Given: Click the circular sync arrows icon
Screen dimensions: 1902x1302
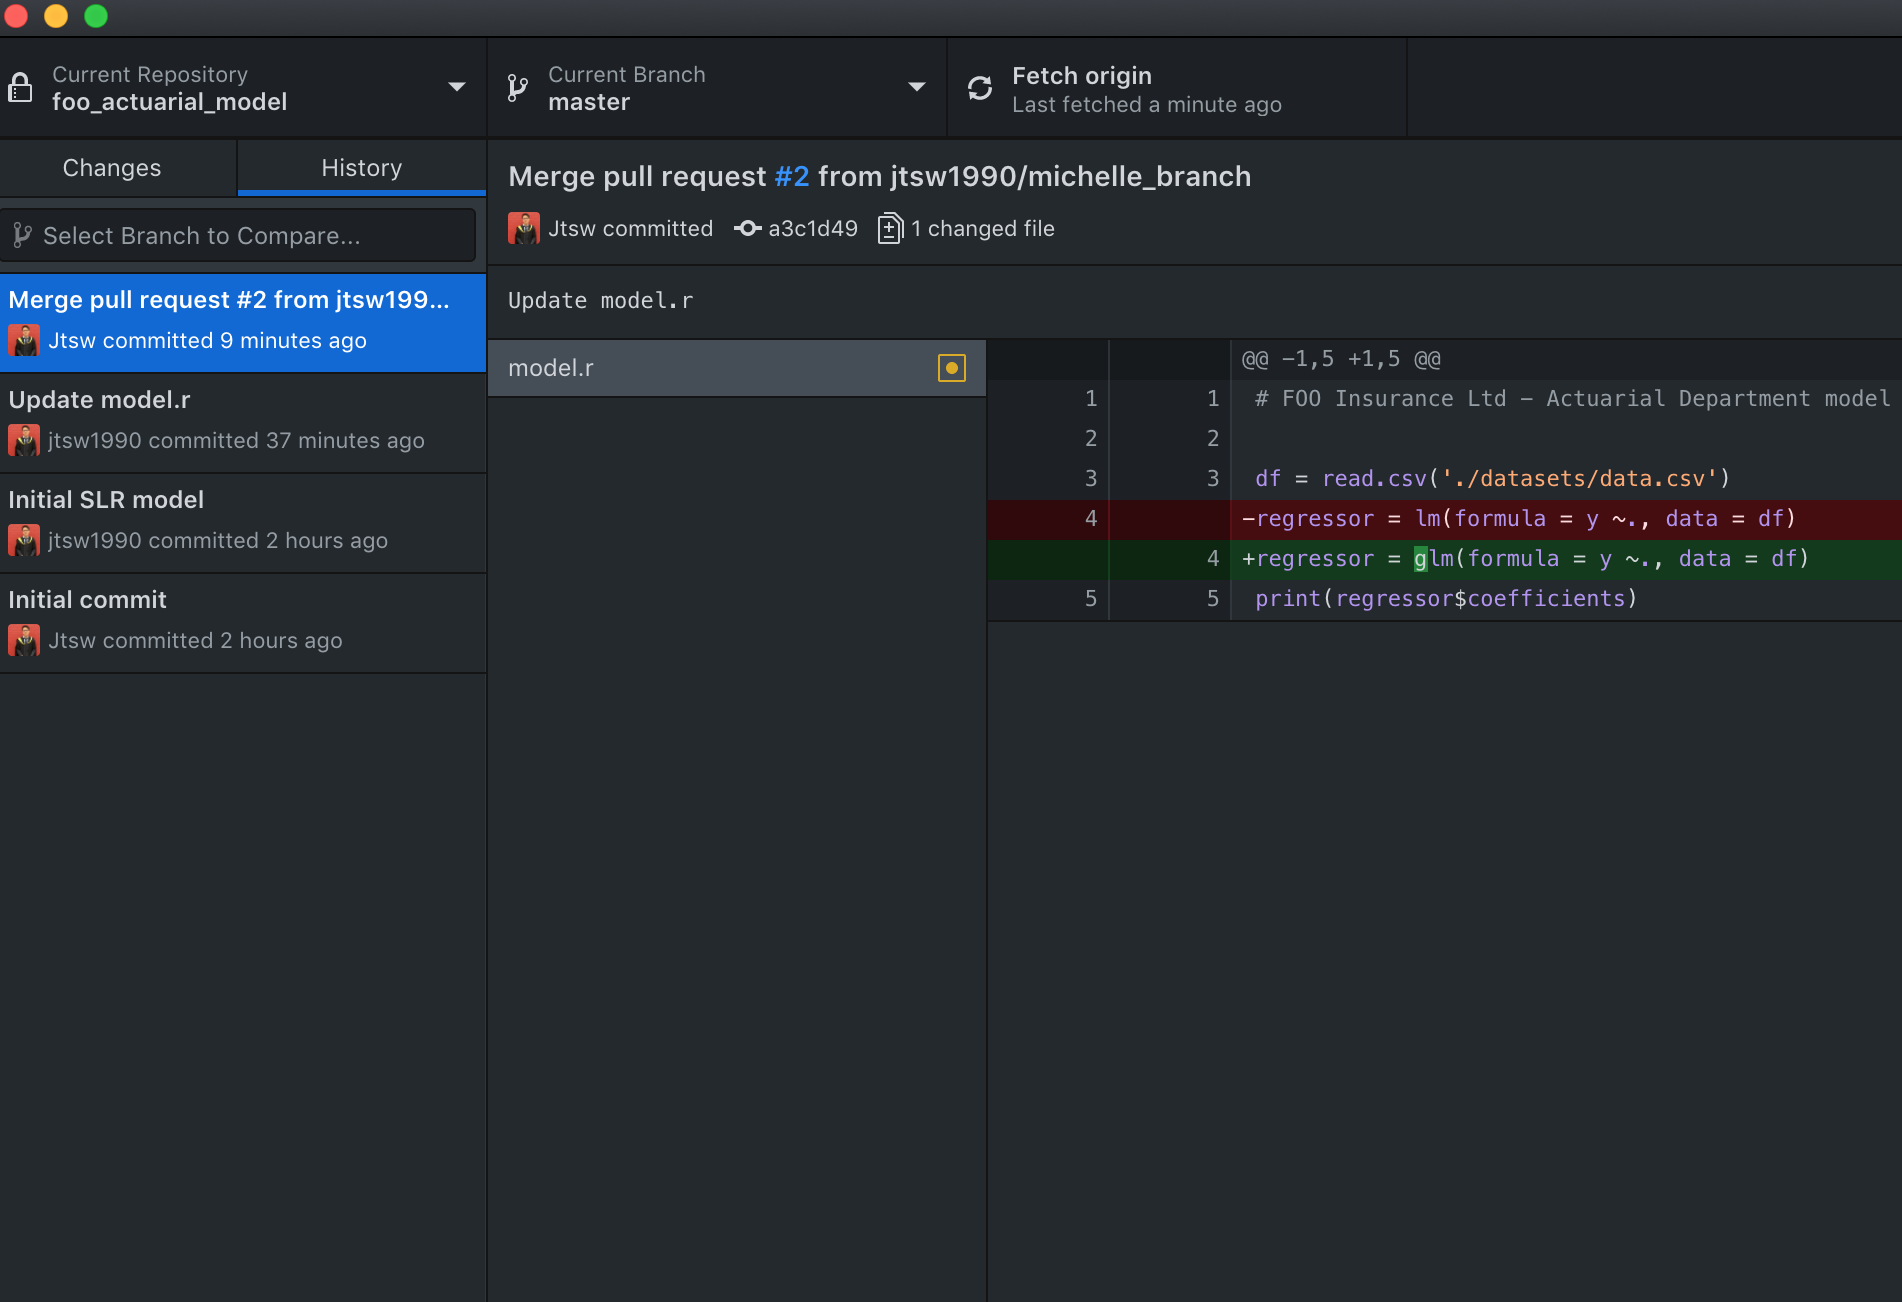Looking at the screenshot, I should pos(978,87).
